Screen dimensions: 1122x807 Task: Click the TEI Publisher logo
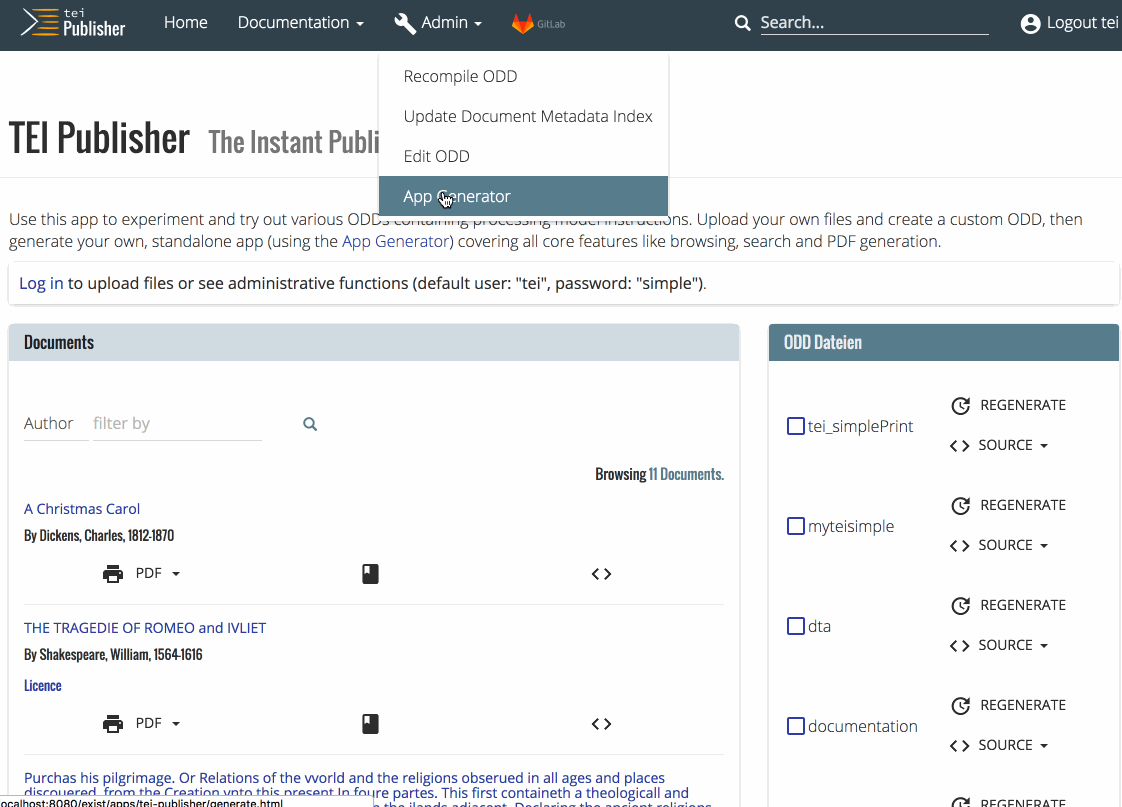[x=74, y=23]
